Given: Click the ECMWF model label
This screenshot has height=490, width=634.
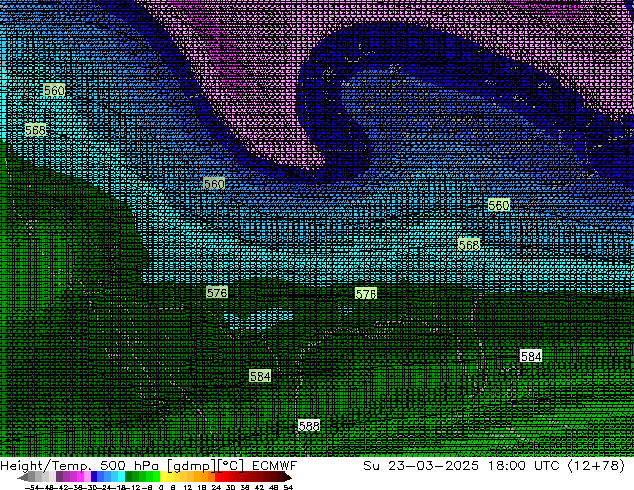Looking at the screenshot, I should point(274,466).
